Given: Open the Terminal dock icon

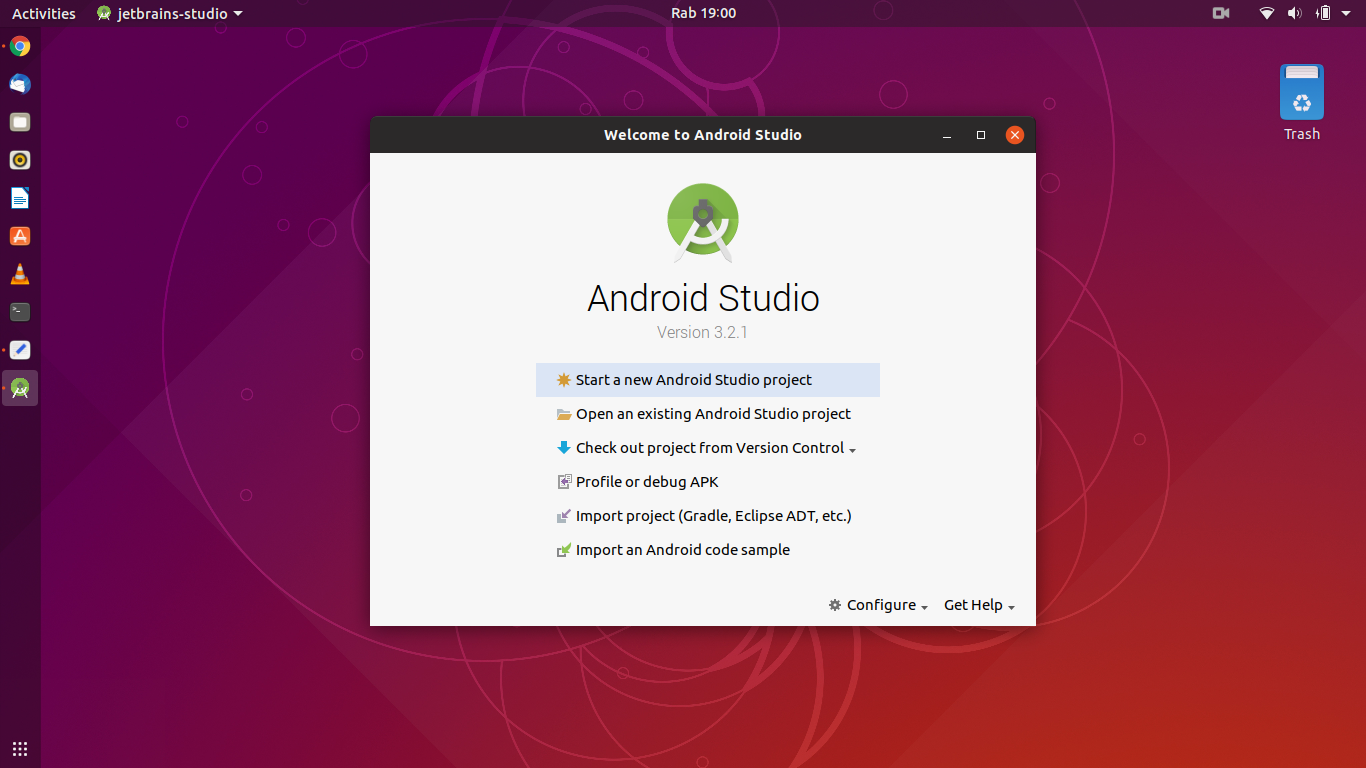Looking at the screenshot, I should click(x=20, y=312).
